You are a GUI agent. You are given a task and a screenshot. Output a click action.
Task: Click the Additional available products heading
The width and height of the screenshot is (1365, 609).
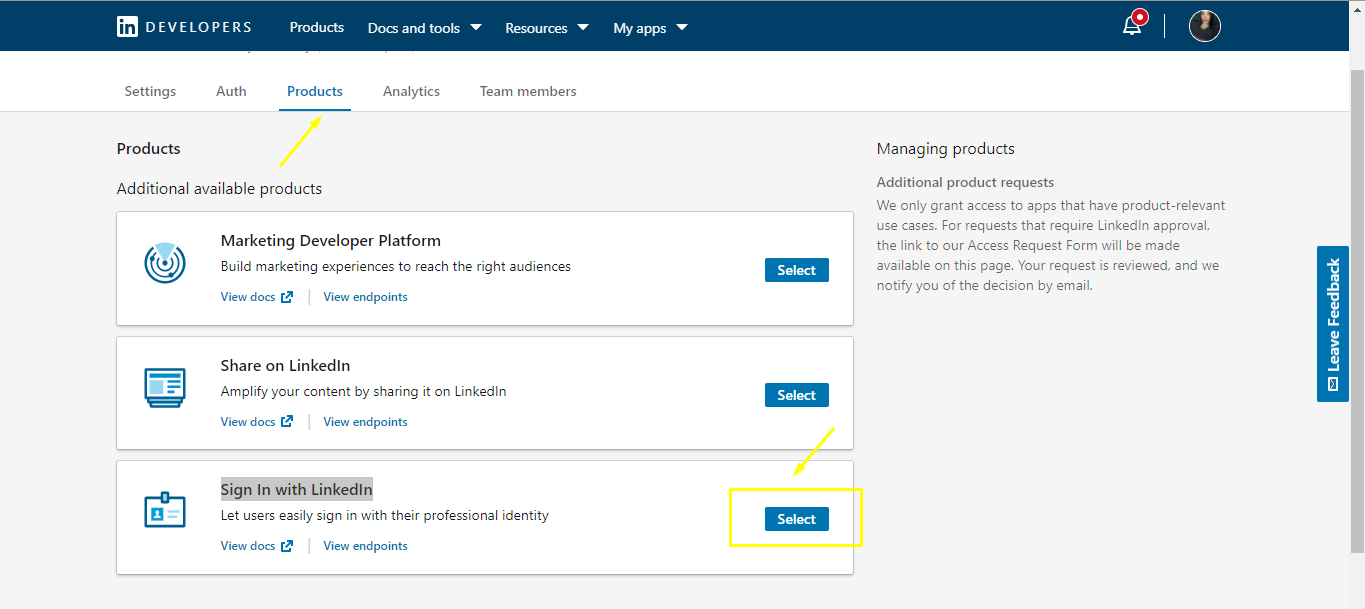click(219, 189)
